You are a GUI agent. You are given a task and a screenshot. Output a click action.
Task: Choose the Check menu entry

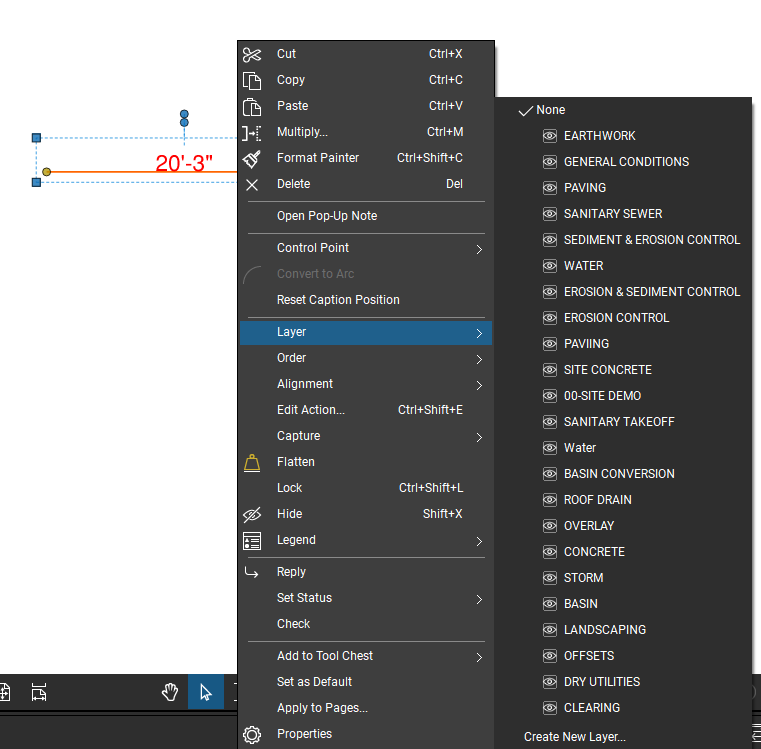click(x=366, y=624)
